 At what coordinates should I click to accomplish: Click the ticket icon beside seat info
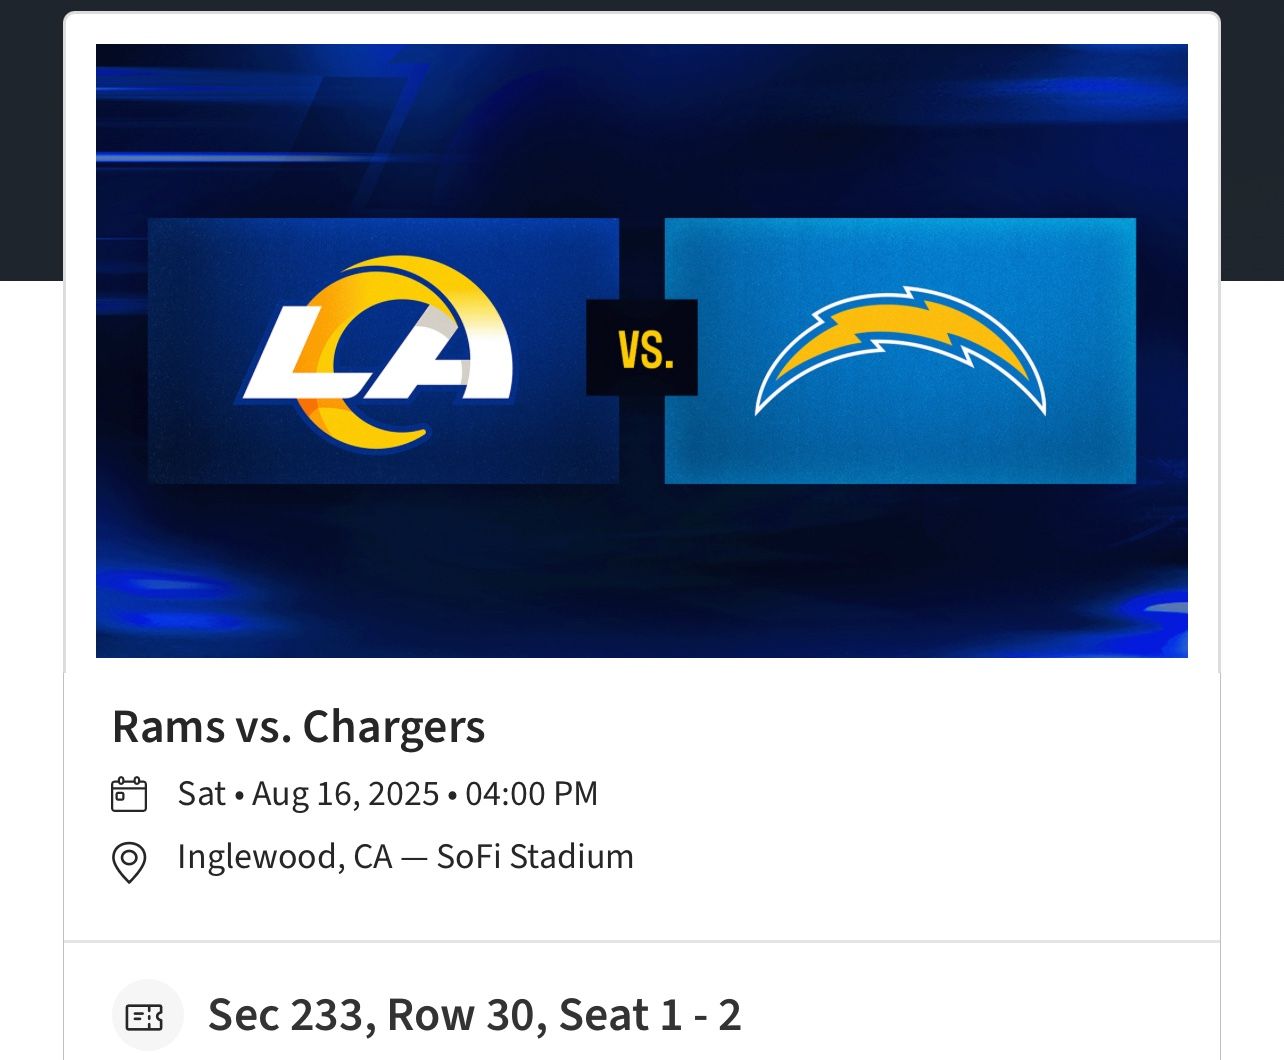pos(147,1016)
